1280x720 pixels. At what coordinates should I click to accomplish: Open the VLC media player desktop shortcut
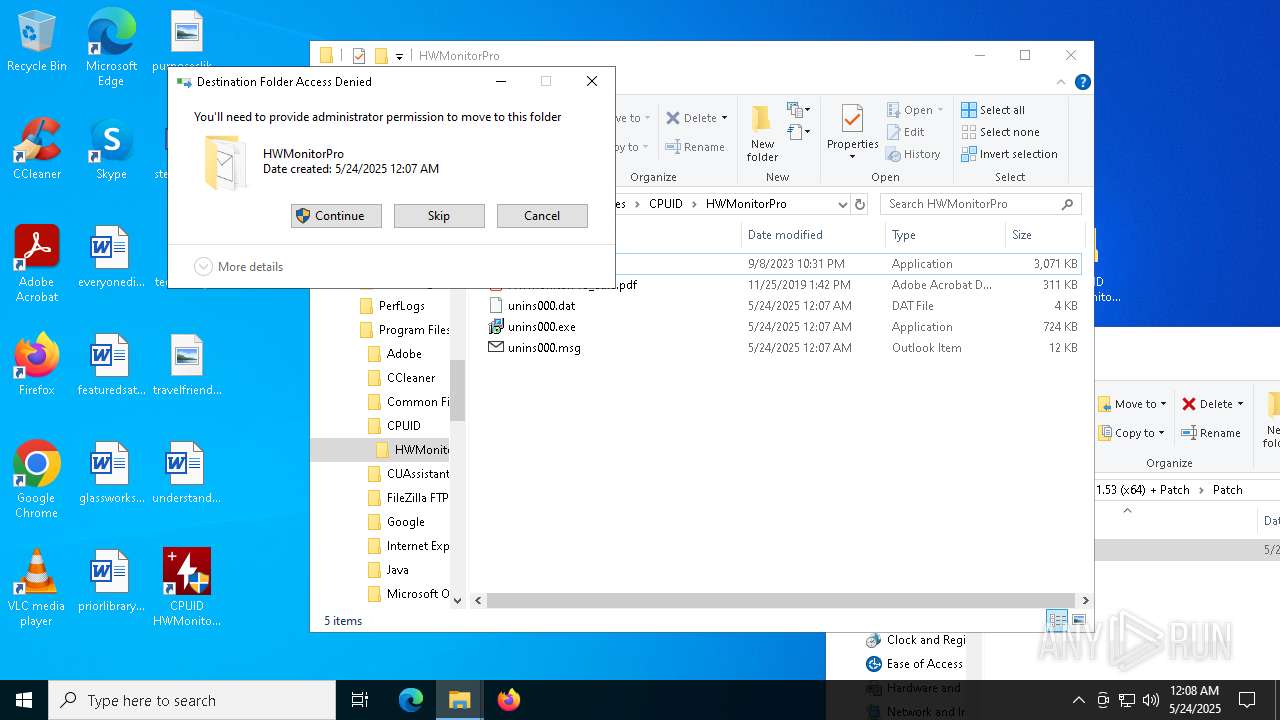tap(37, 588)
